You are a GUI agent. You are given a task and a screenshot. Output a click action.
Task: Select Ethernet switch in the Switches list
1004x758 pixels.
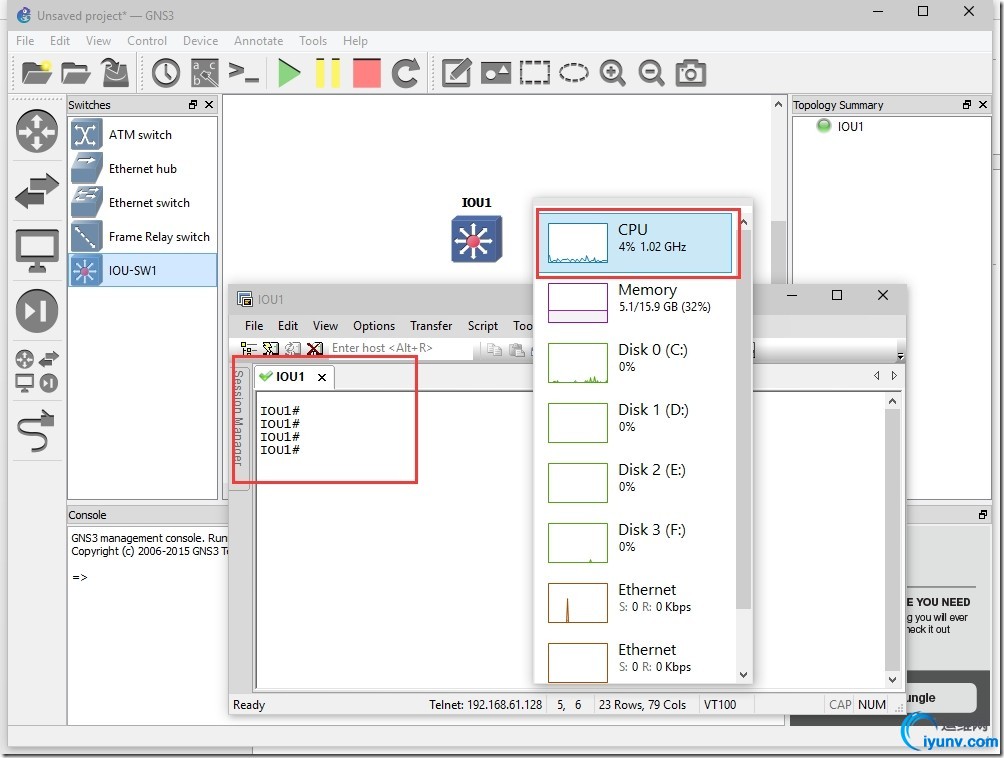coord(149,203)
